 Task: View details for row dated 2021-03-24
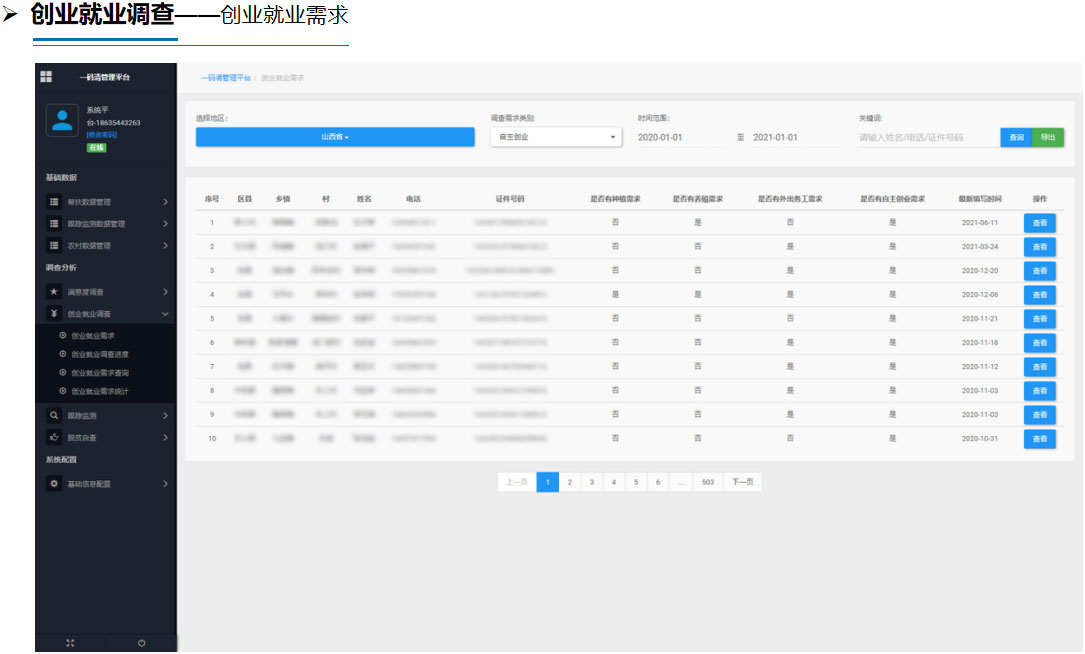click(x=1039, y=246)
